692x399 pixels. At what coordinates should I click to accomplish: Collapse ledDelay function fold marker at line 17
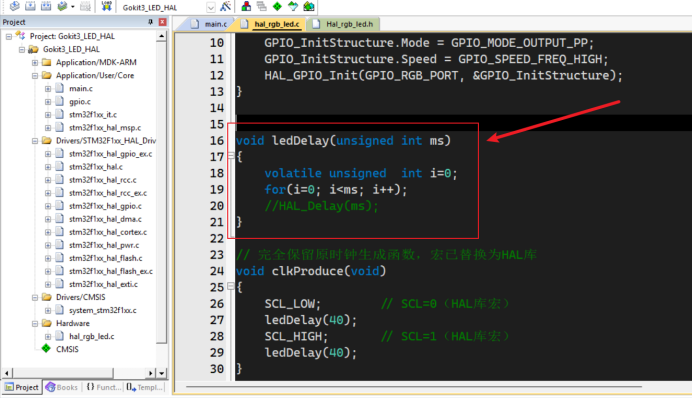tap(231, 156)
